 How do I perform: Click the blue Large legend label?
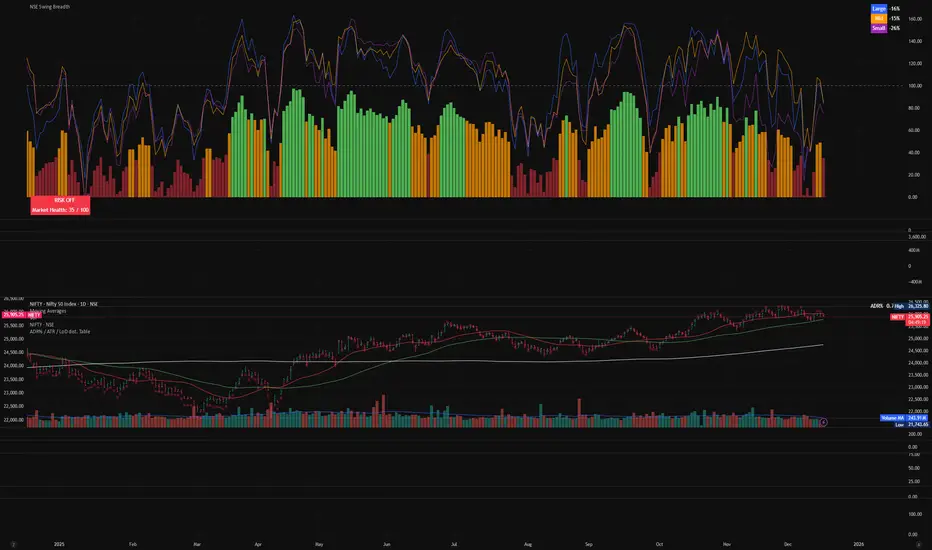pyautogui.click(x=879, y=8)
